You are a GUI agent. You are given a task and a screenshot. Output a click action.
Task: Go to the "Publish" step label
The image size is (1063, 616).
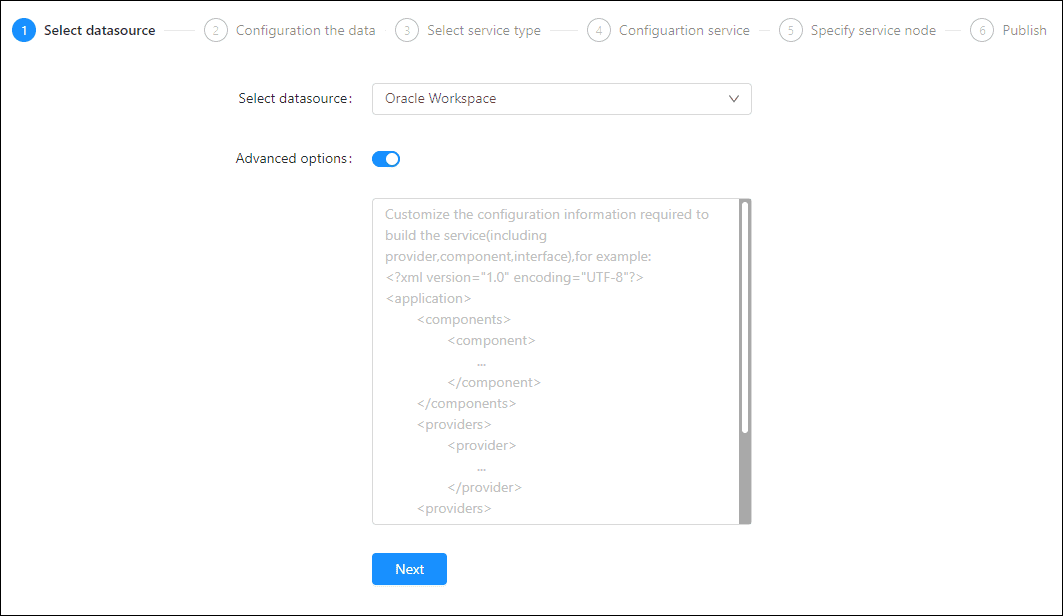1024,30
